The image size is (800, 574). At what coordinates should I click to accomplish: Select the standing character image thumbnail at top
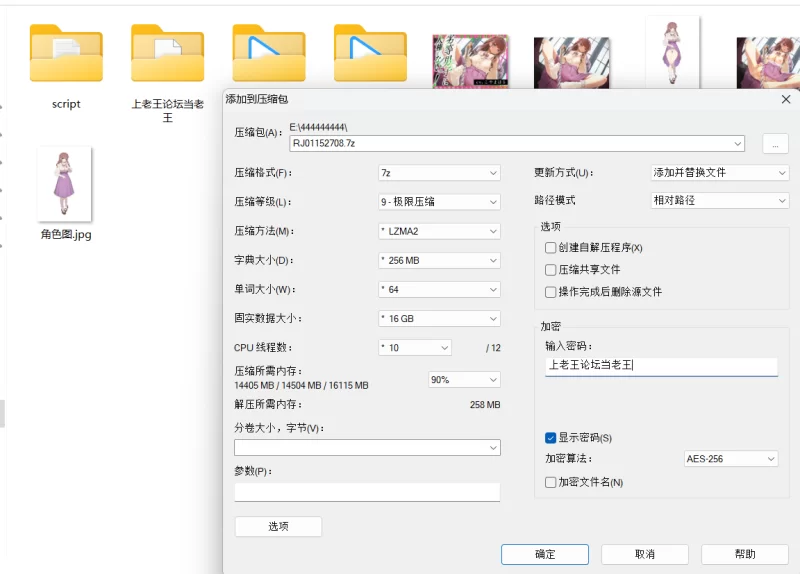(x=672, y=53)
